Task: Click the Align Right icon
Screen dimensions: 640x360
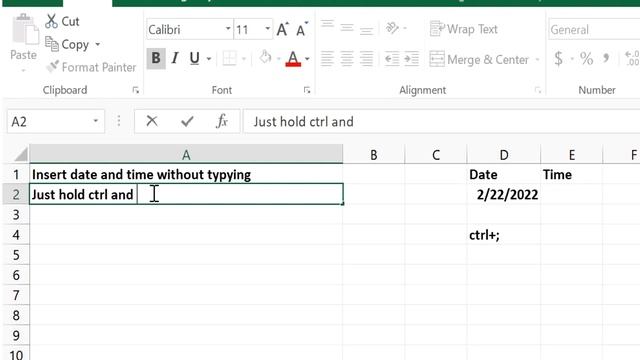Action: tap(367, 59)
